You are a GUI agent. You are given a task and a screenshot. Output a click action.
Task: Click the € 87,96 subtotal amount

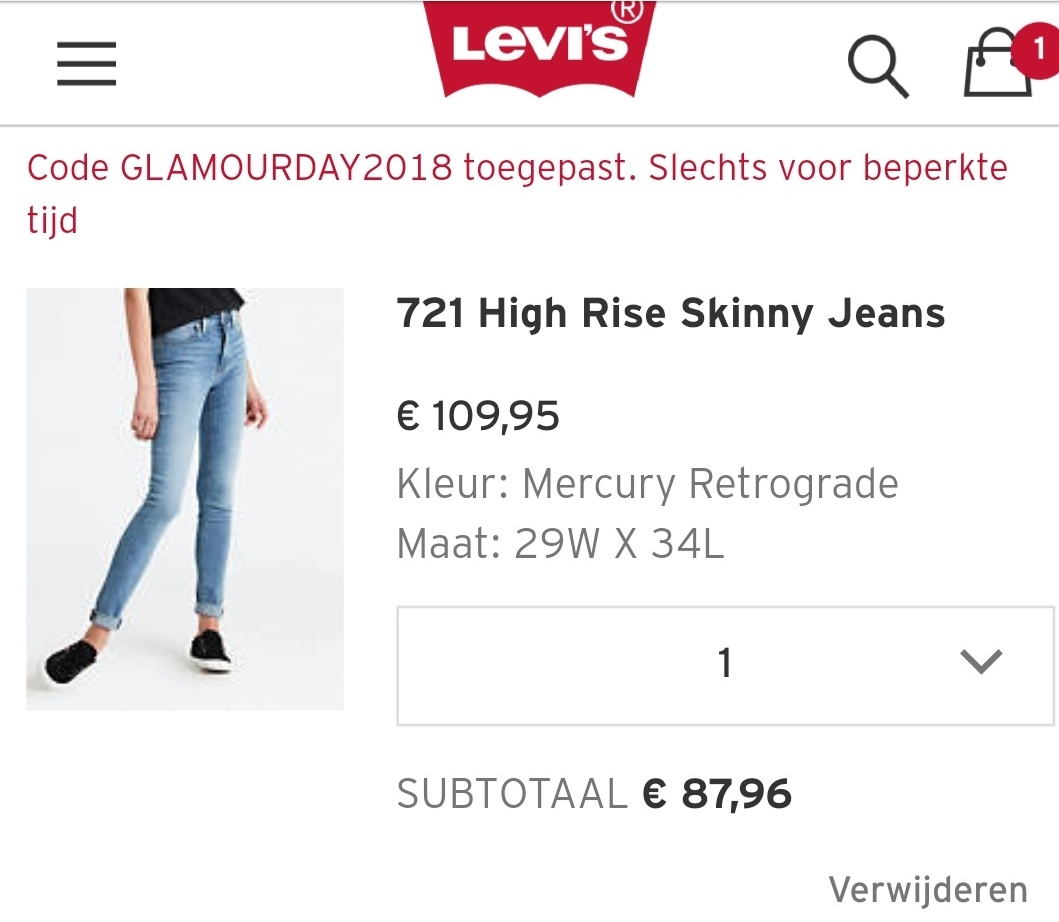(717, 793)
